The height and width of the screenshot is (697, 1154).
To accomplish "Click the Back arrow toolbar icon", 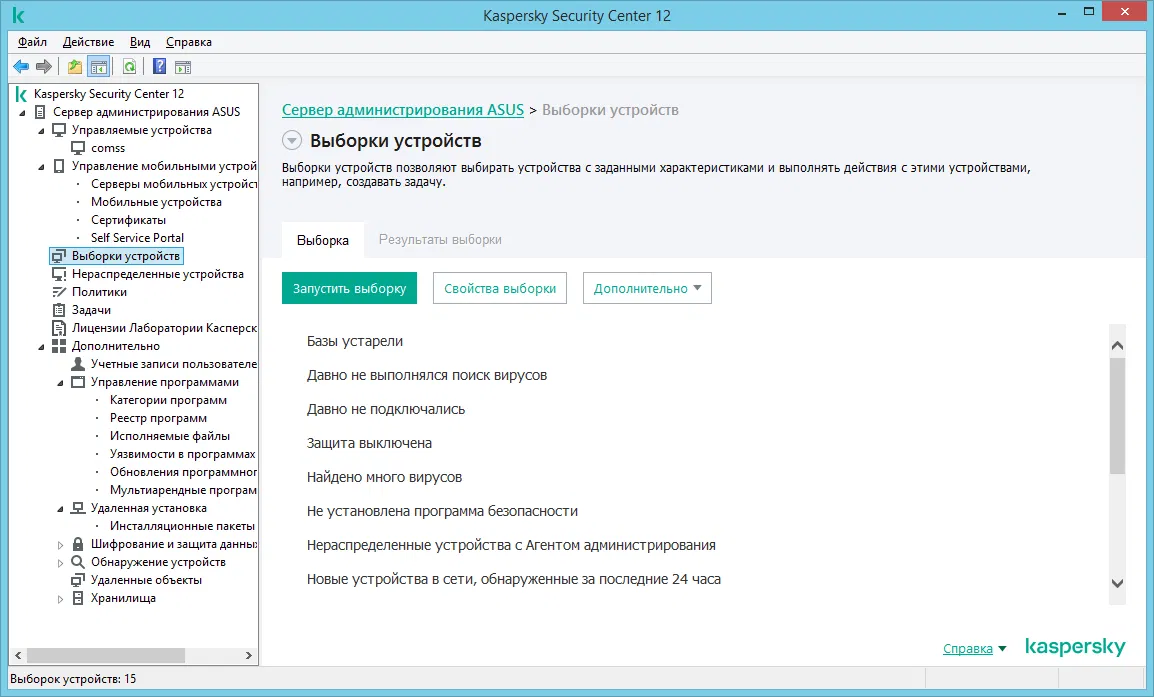I will click(x=21, y=67).
